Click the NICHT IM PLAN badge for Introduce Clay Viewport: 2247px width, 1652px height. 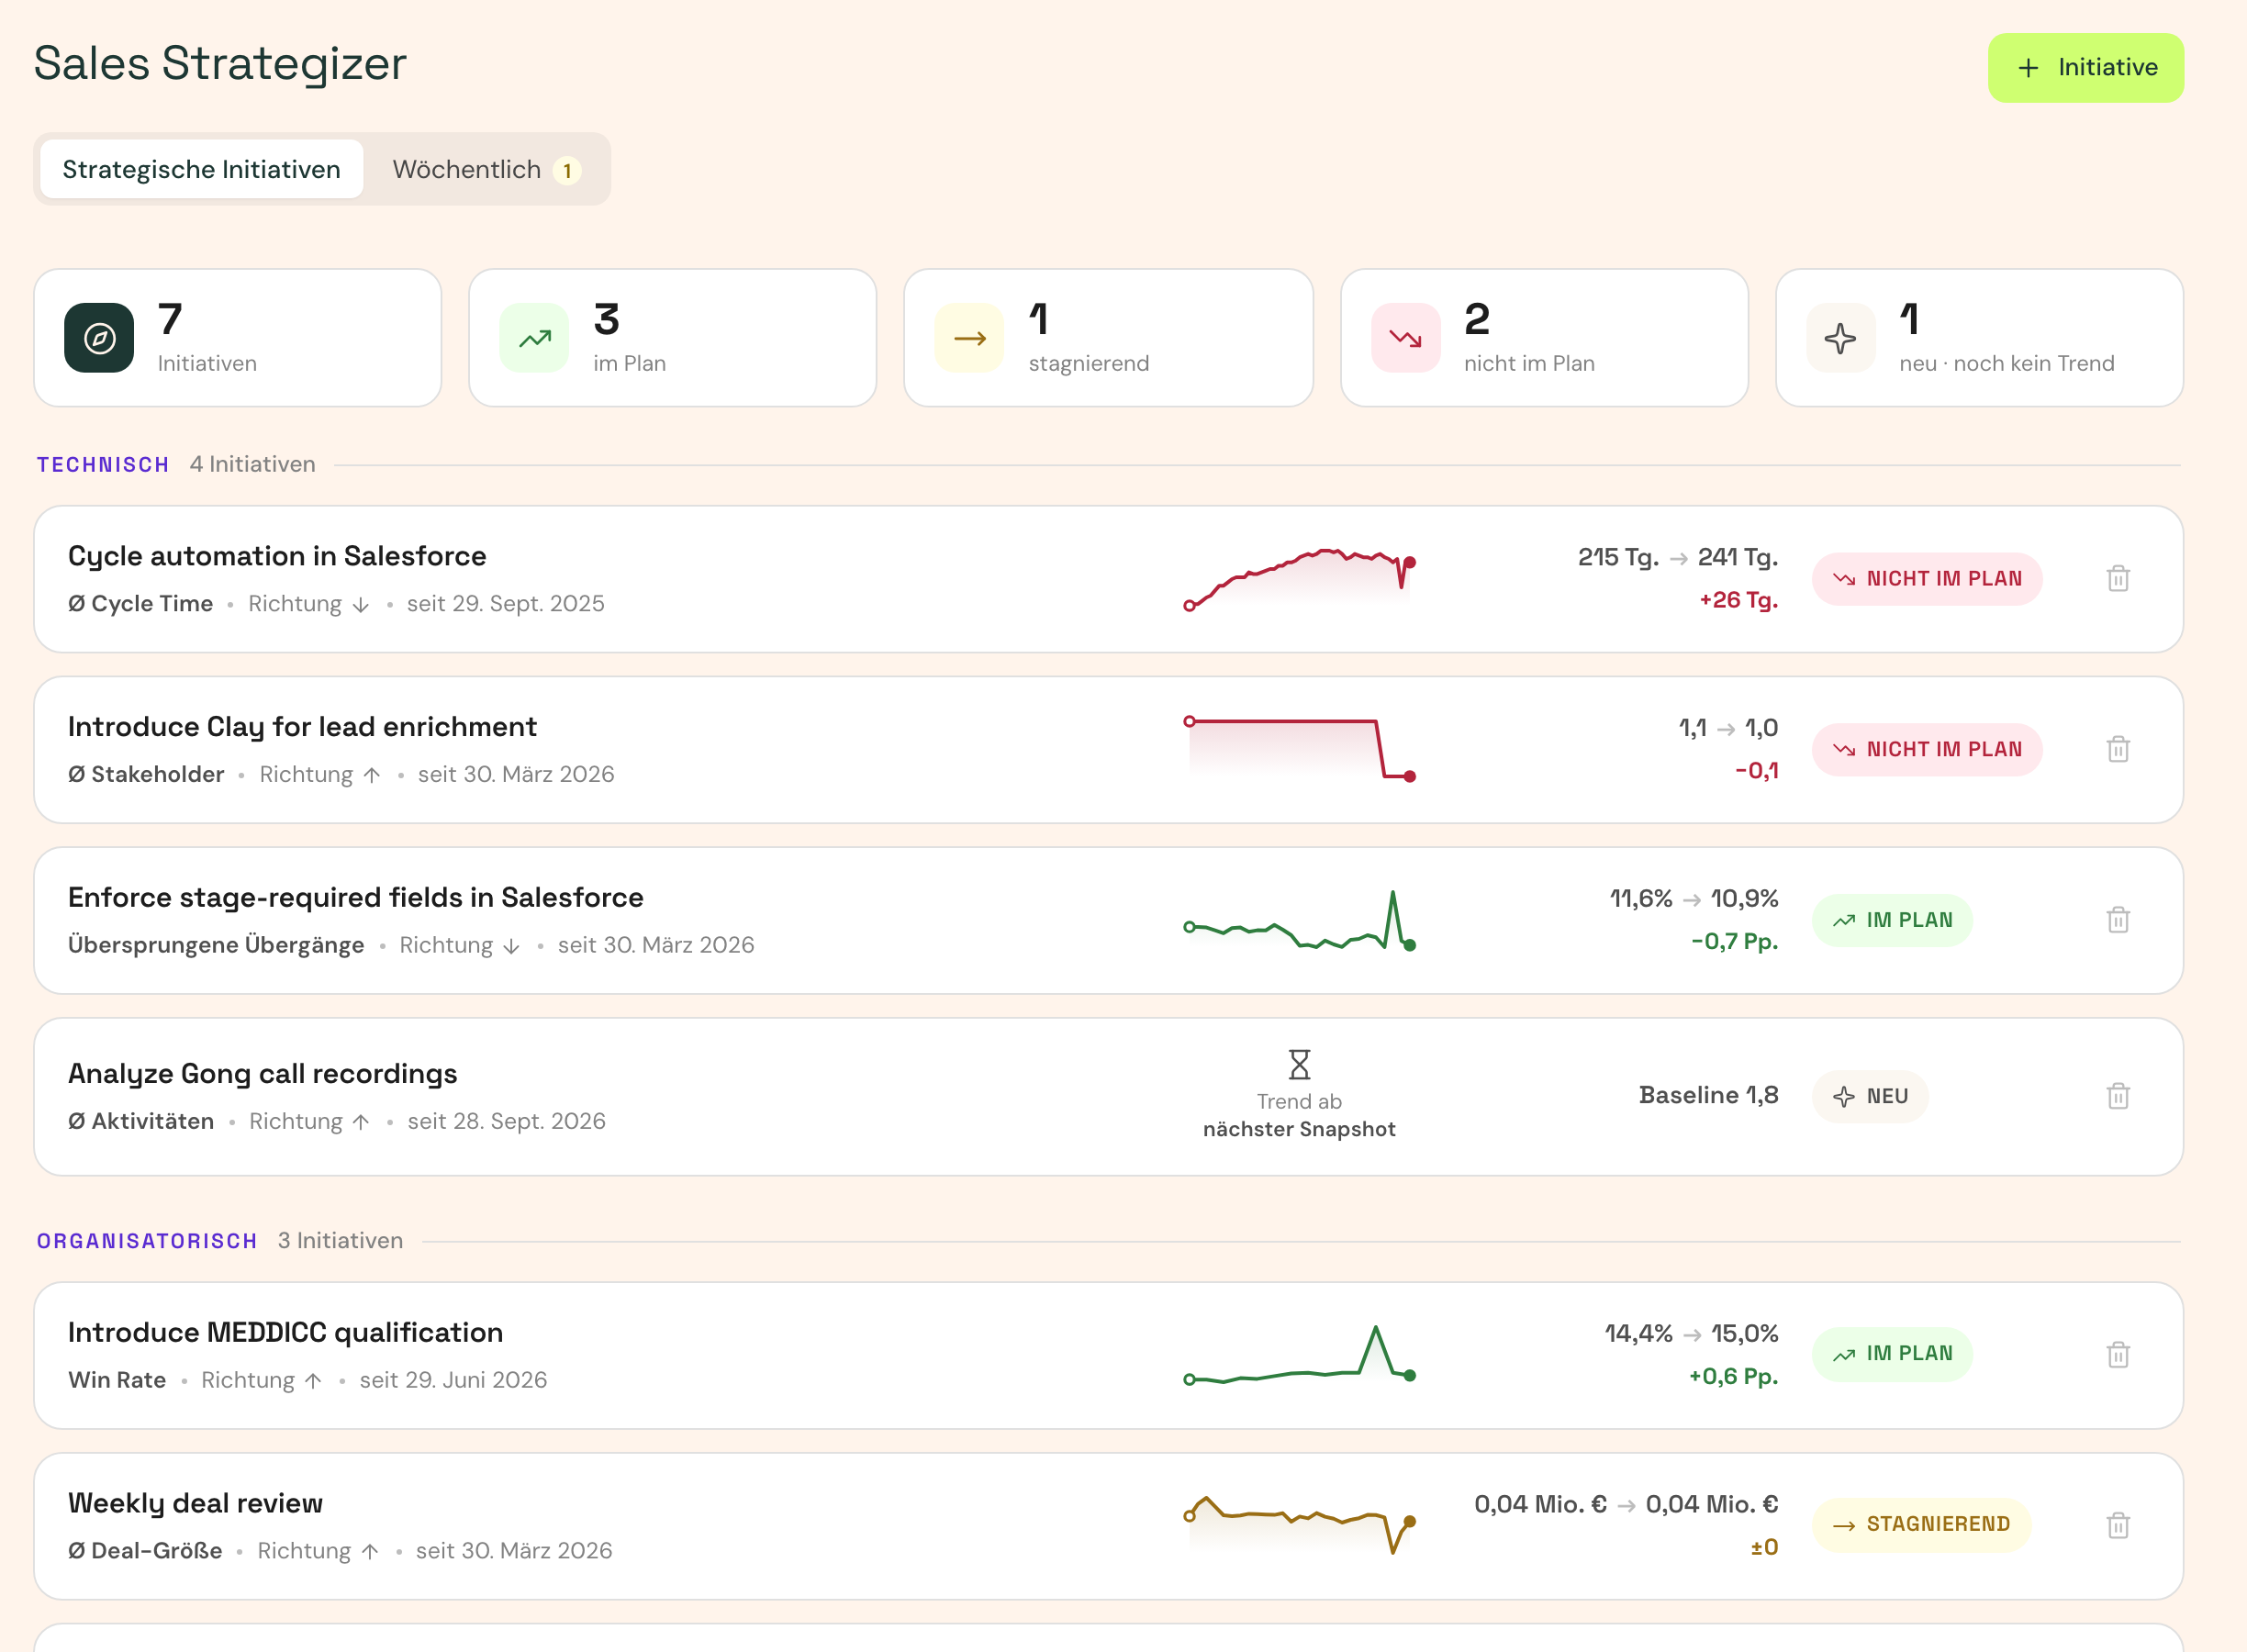[x=1926, y=749]
